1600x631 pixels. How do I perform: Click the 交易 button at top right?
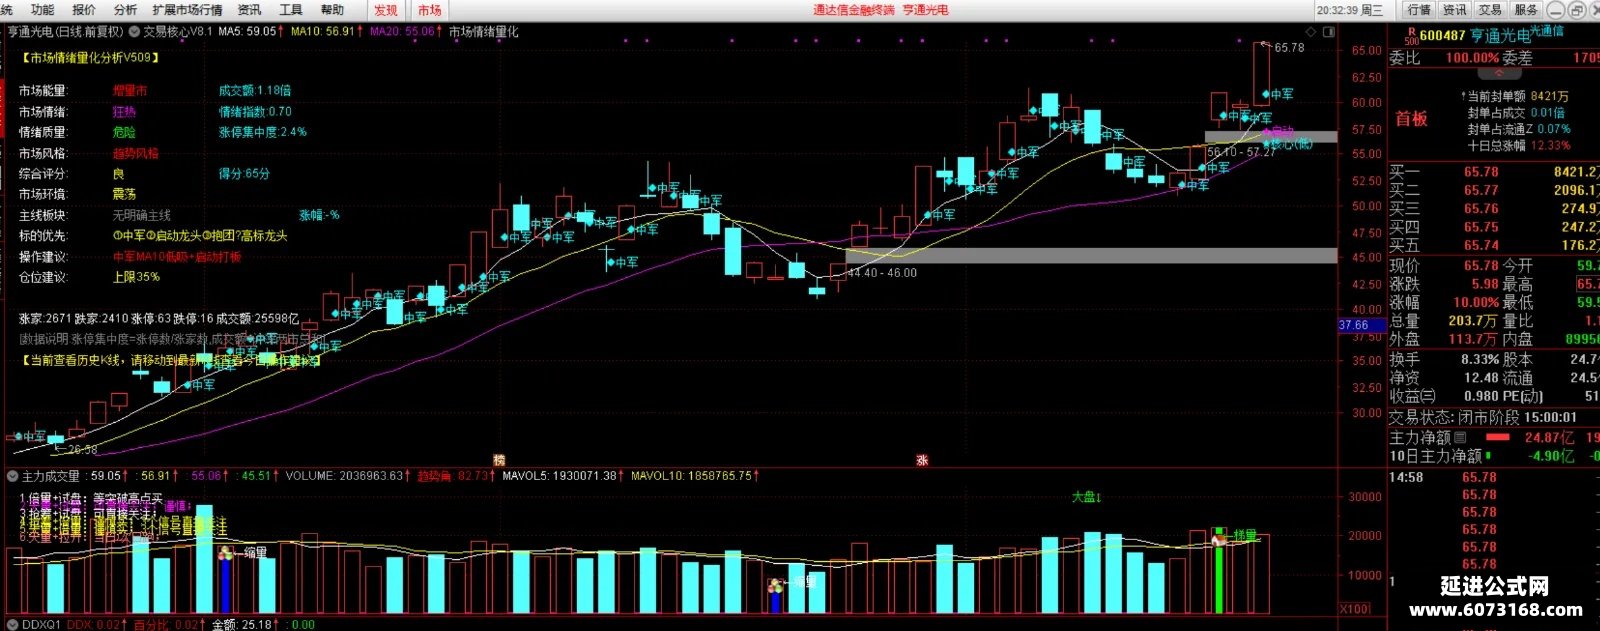click(1490, 10)
